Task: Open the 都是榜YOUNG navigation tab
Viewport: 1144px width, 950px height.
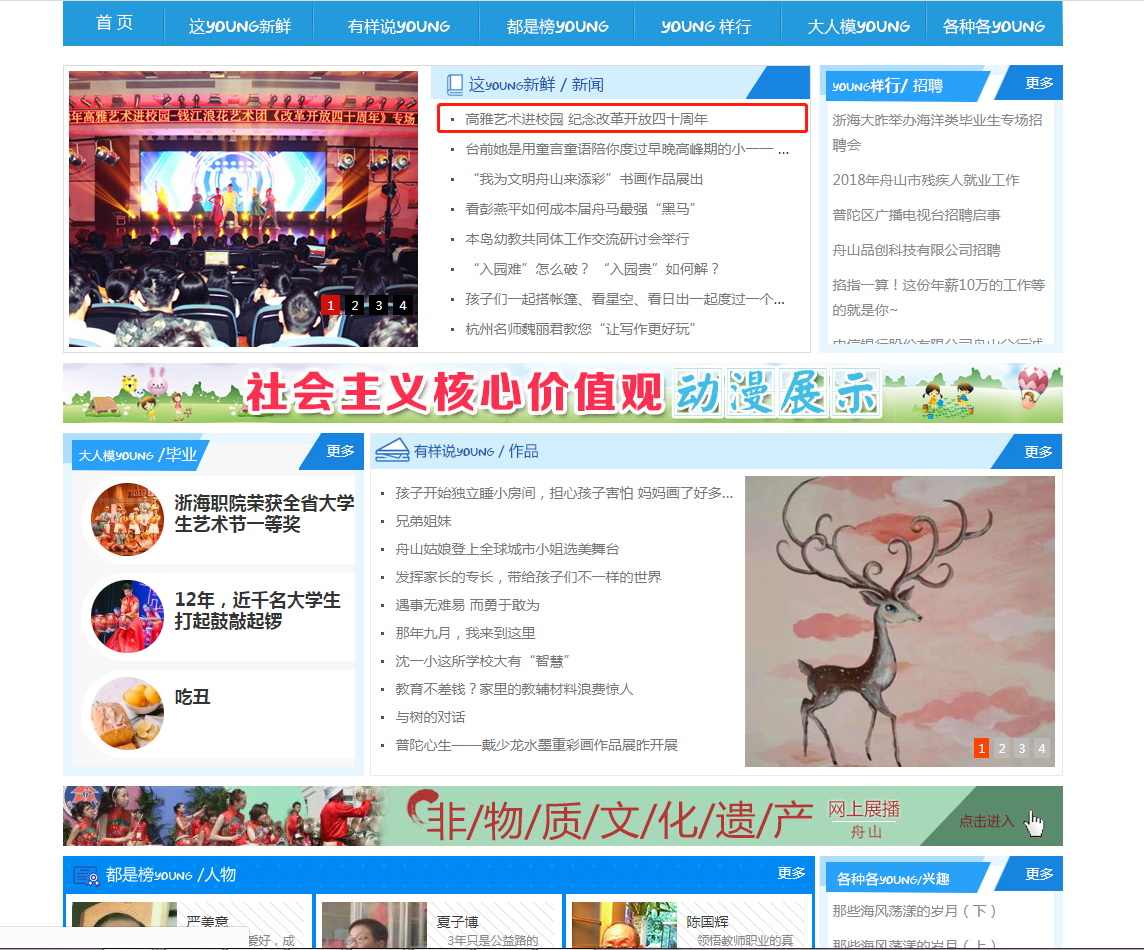Action: (x=557, y=27)
